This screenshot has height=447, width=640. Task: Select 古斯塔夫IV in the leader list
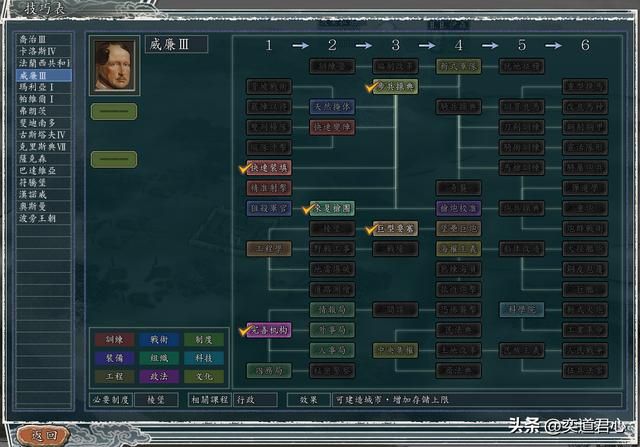tap(44, 135)
